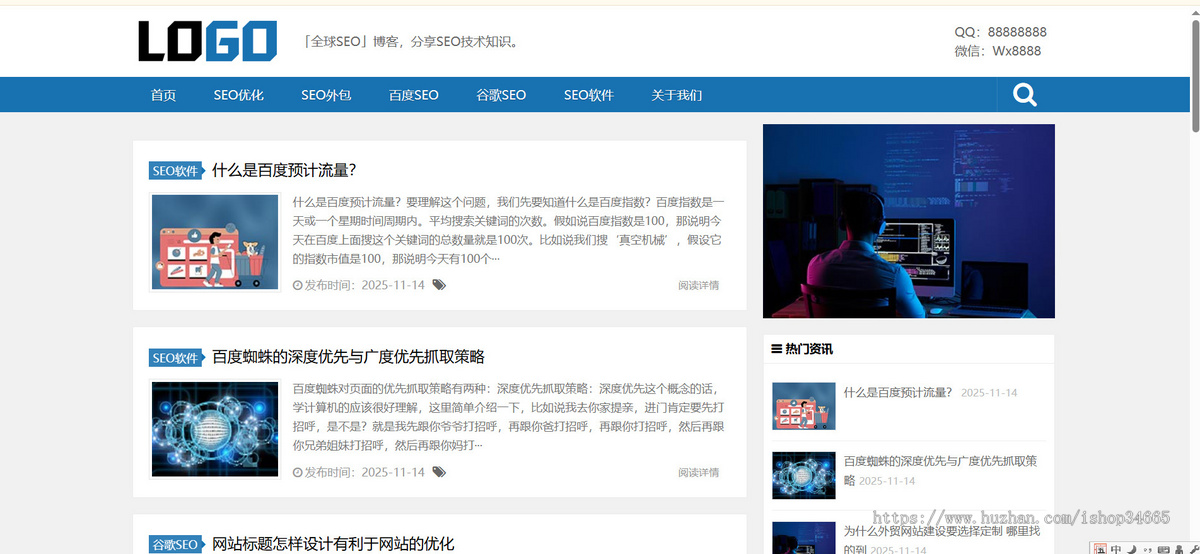The height and width of the screenshot is (554, 1200).
Task: Click the programmer banner image in the sidebar
Action: pyautogui.click(x=908, y=220)
